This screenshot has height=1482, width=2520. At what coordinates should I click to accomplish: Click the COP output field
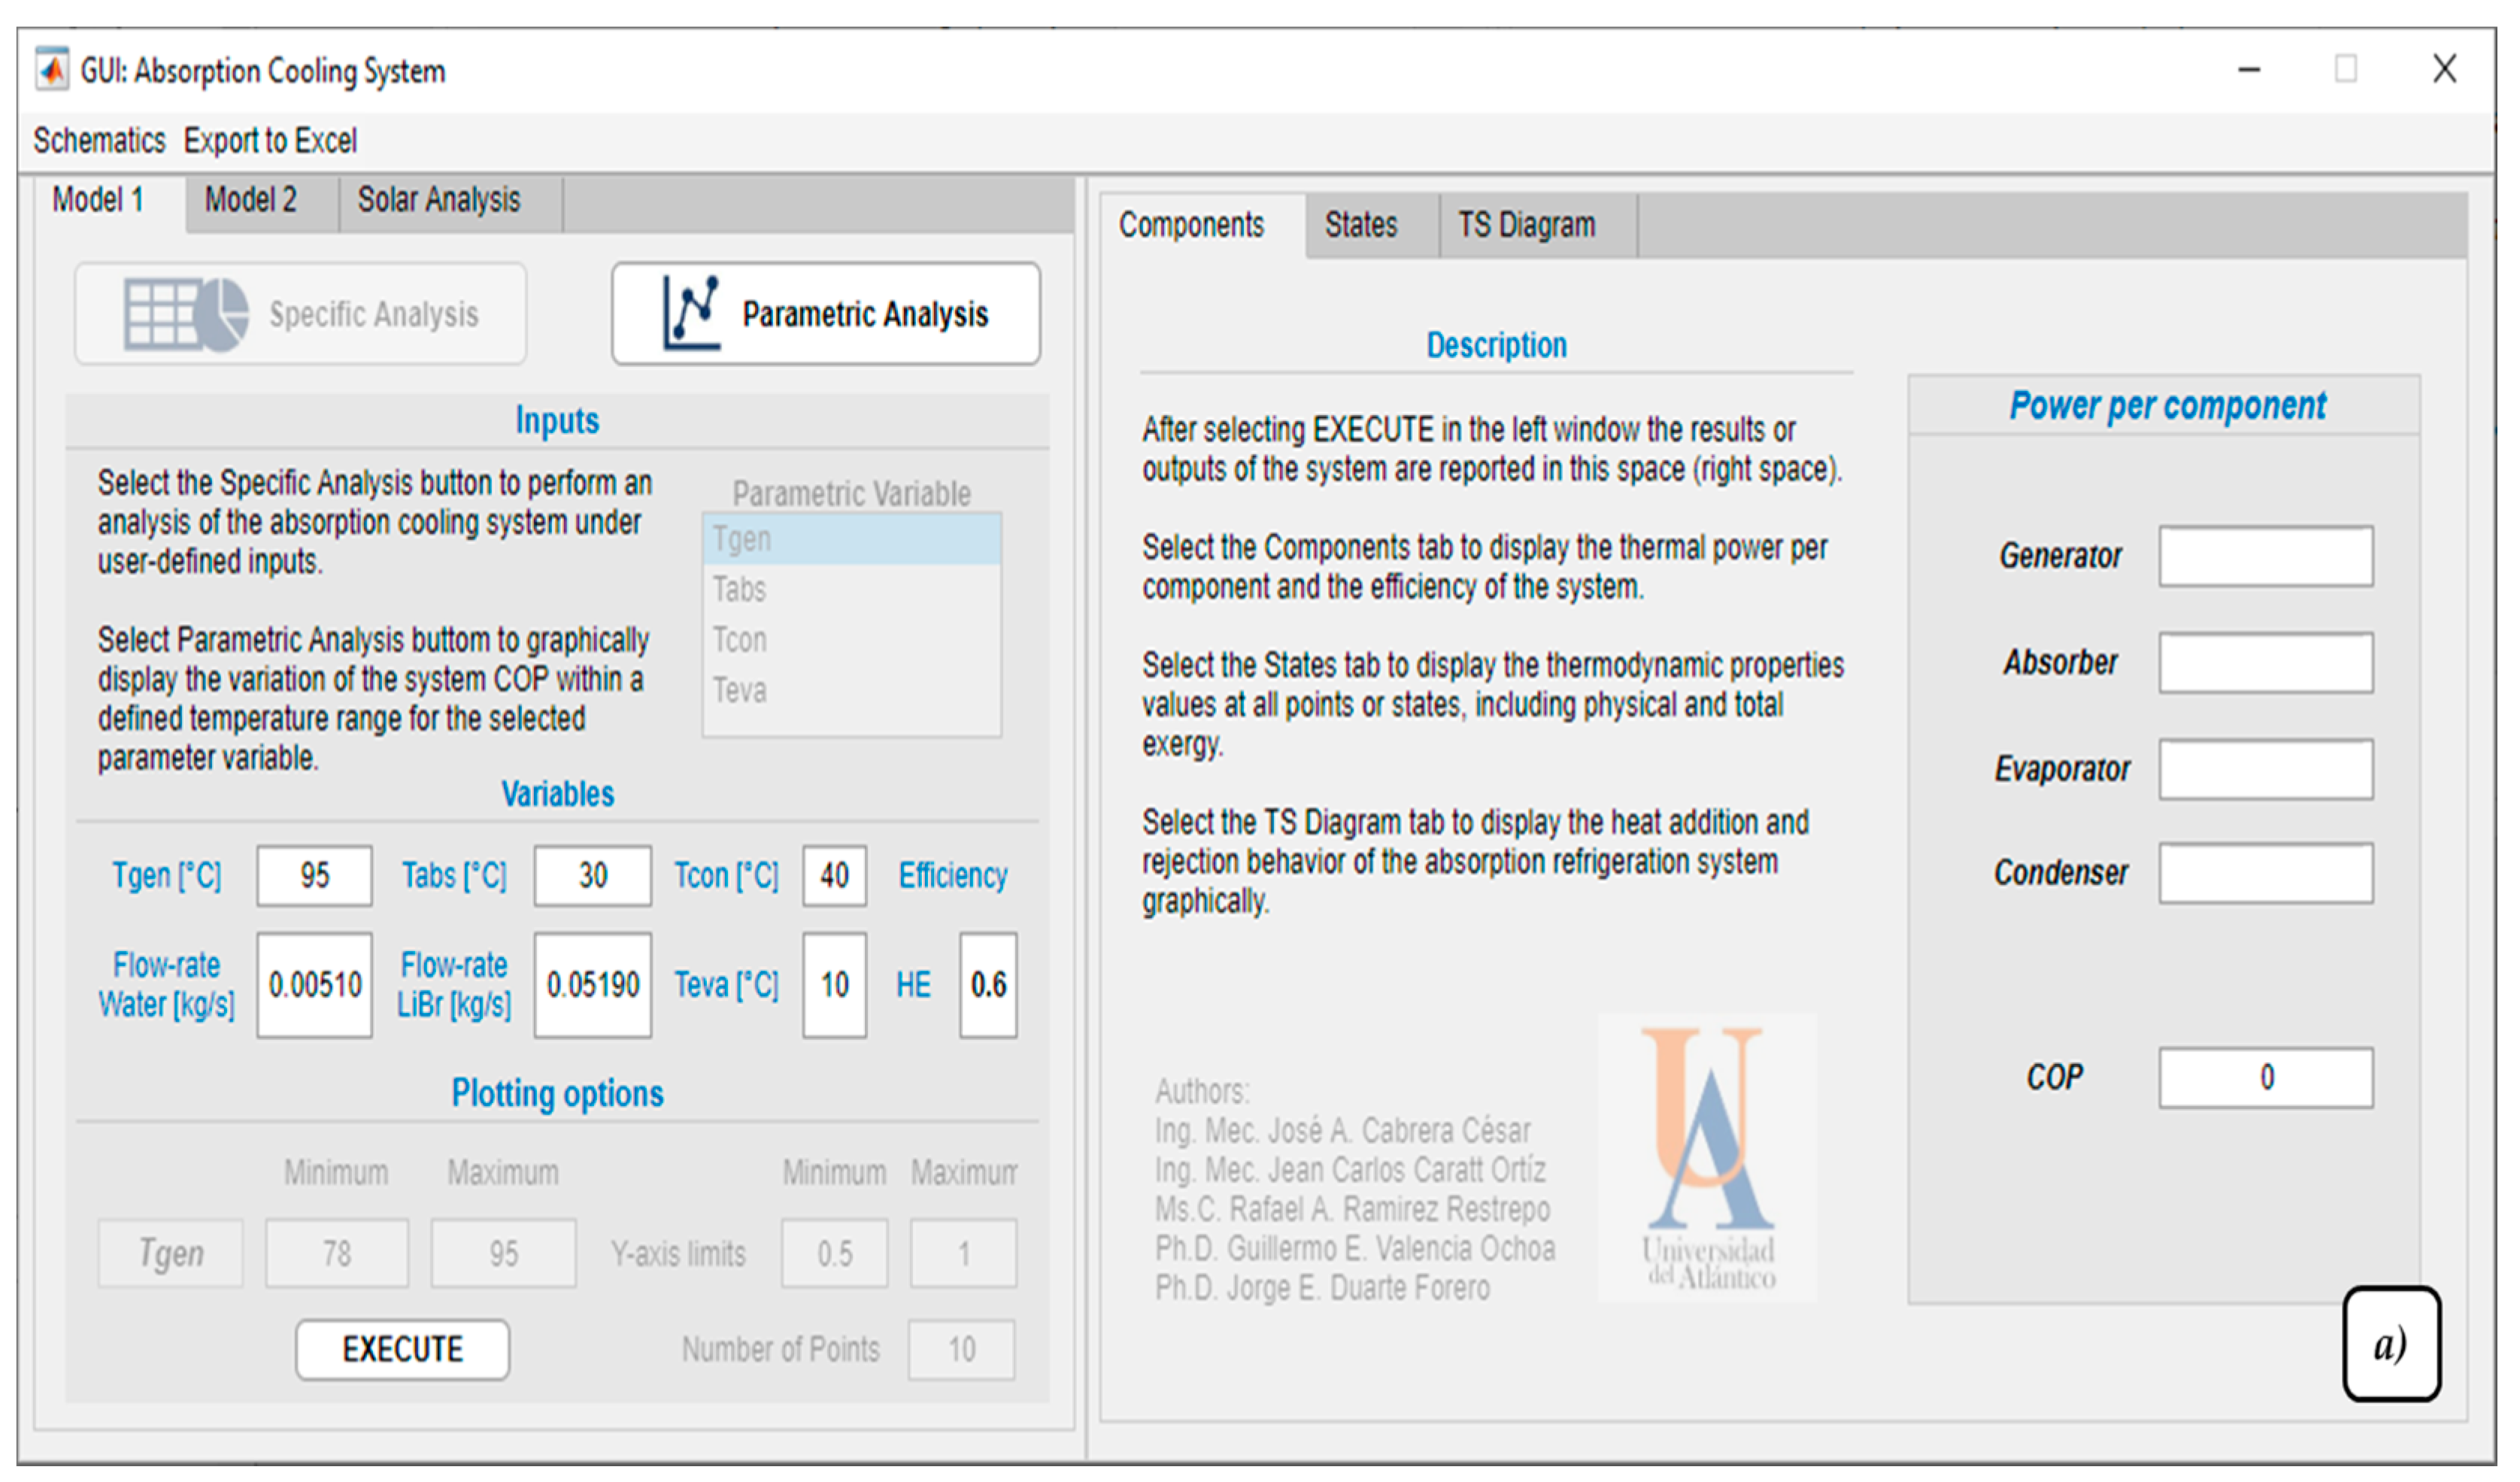[2265, 1077]
